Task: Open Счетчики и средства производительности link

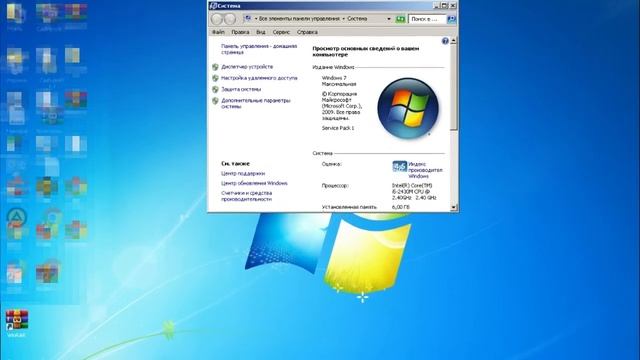Action: (x=247, y=196)
